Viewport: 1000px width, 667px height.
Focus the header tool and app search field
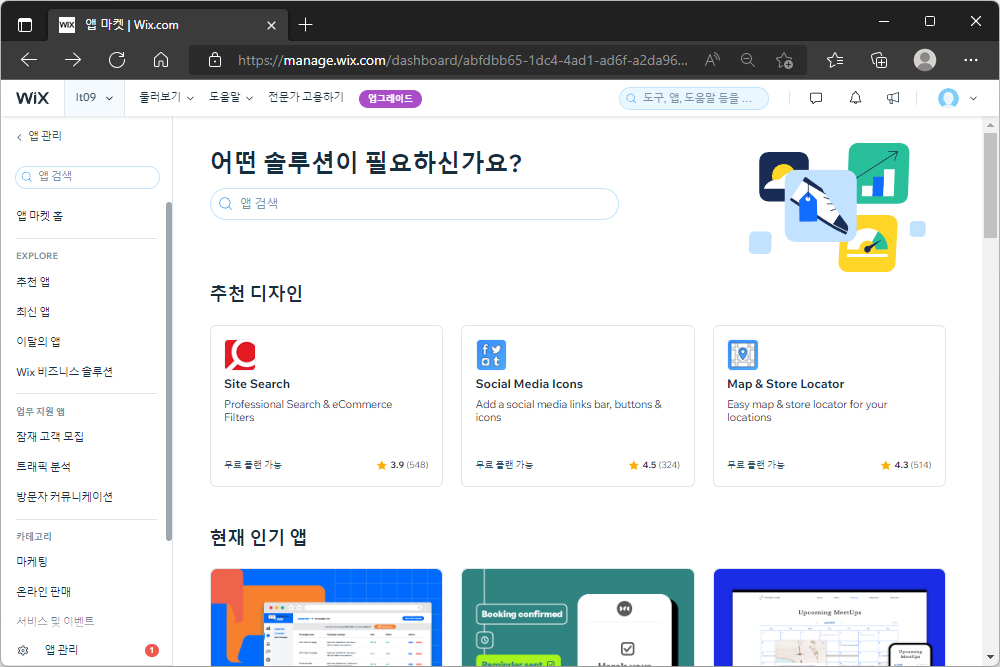pos(694,98)
